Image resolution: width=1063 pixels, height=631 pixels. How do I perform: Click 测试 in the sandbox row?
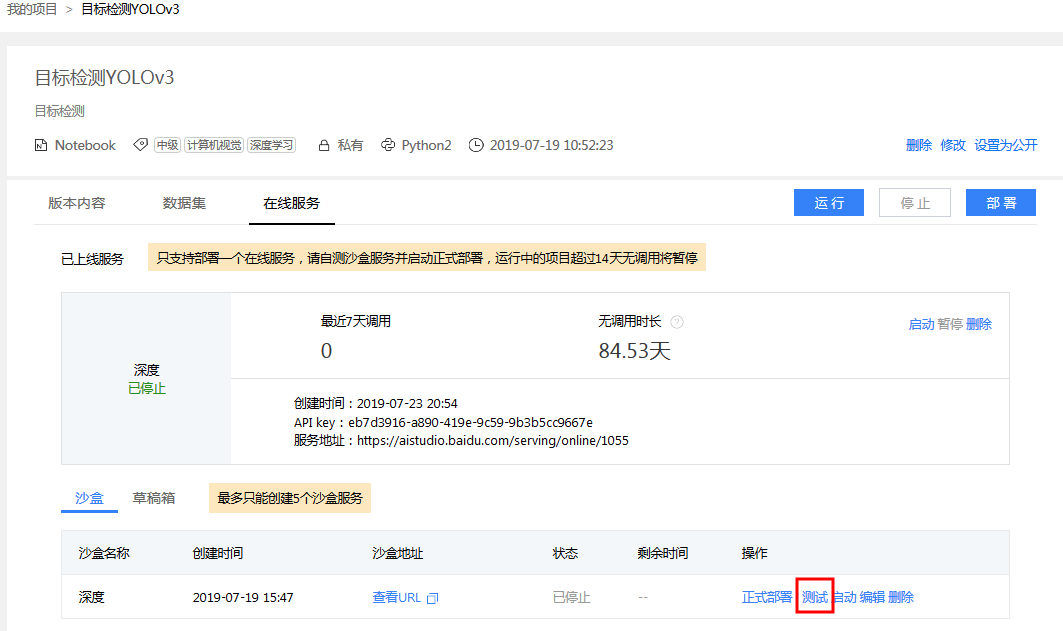[x=814, y=597]
